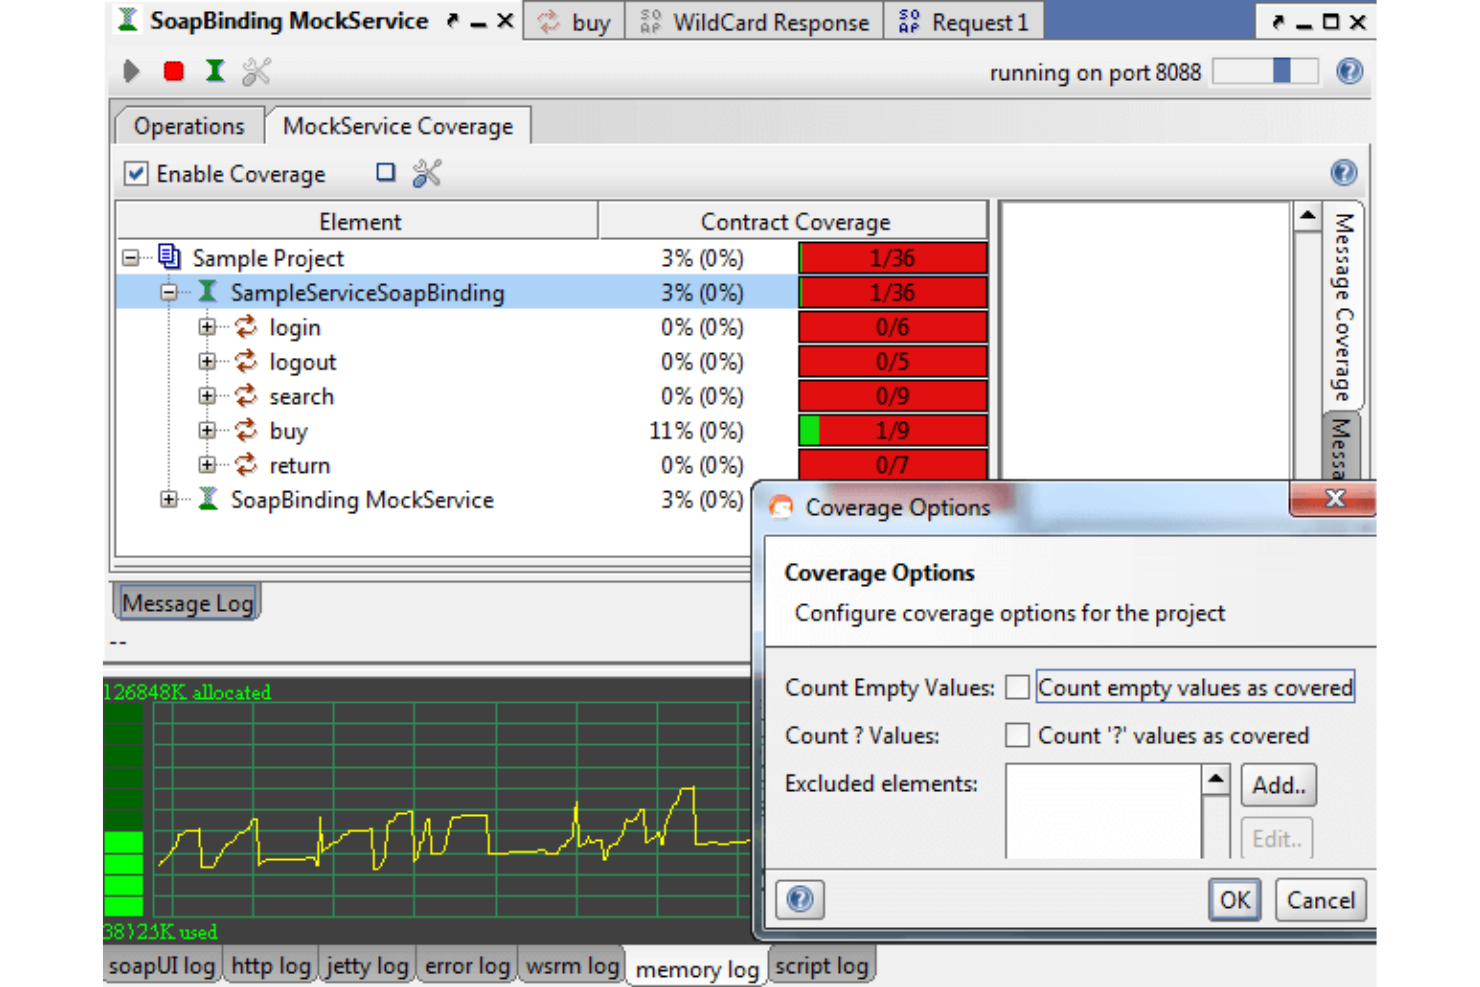Expand the buy operation node

[x=207, y=431]
